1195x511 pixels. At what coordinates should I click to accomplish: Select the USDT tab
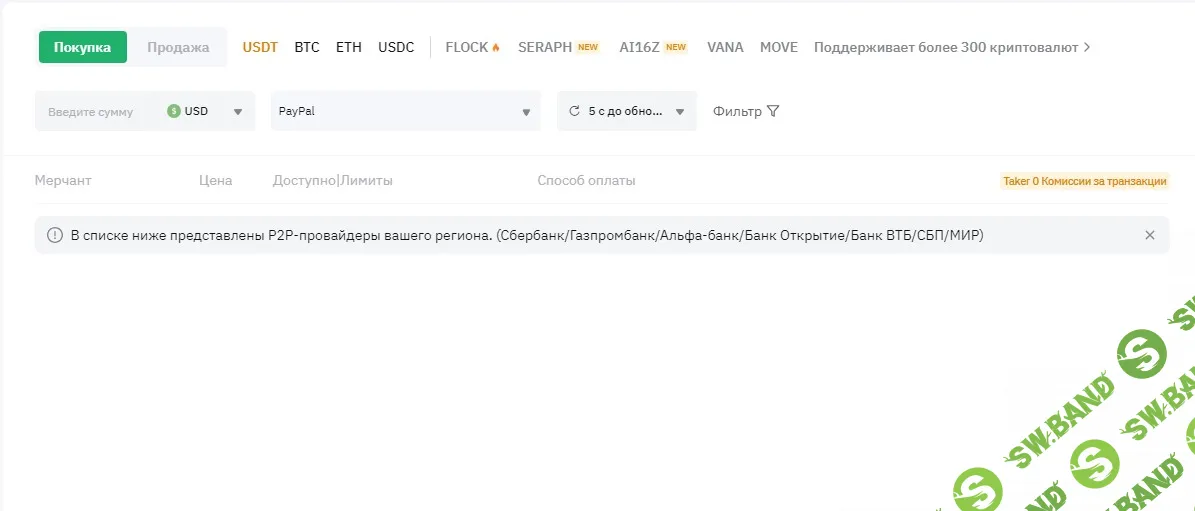click(260, 47)
